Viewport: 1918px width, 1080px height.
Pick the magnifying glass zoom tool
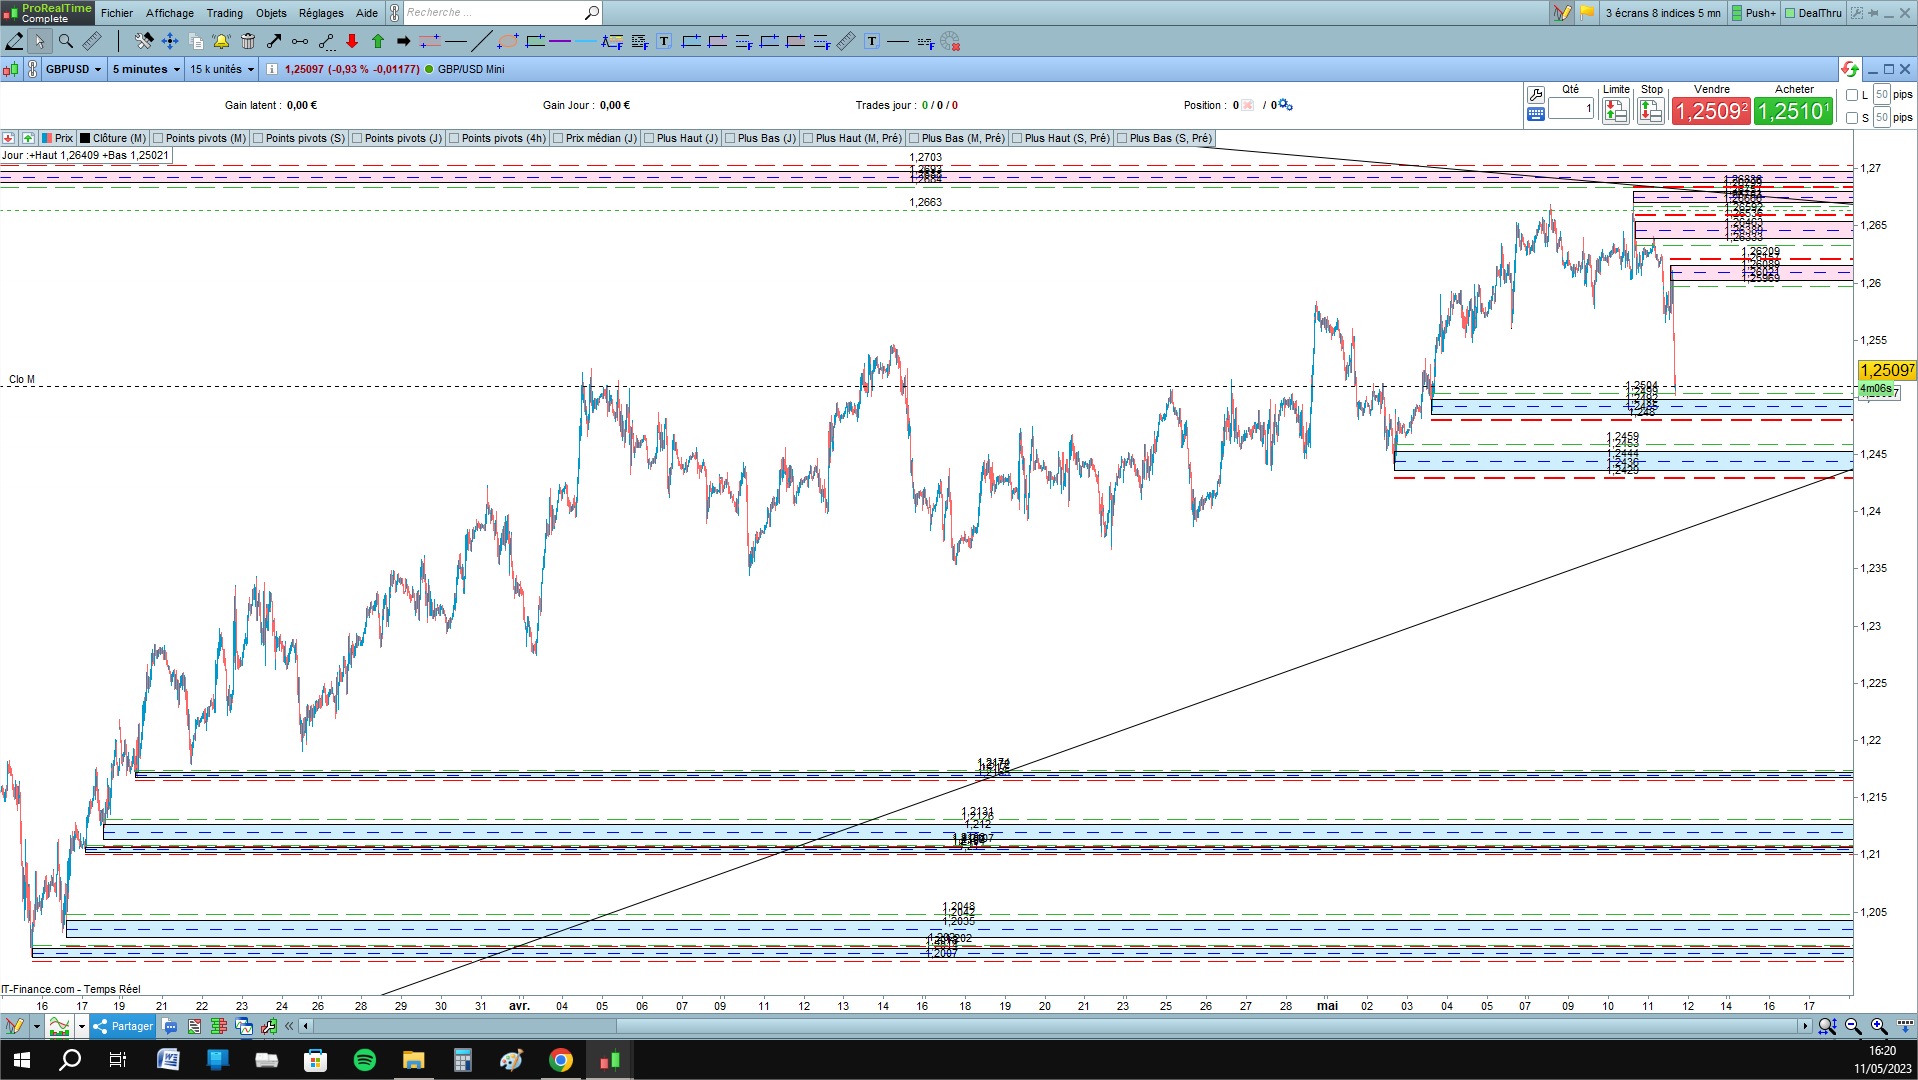tap(66, 41)
